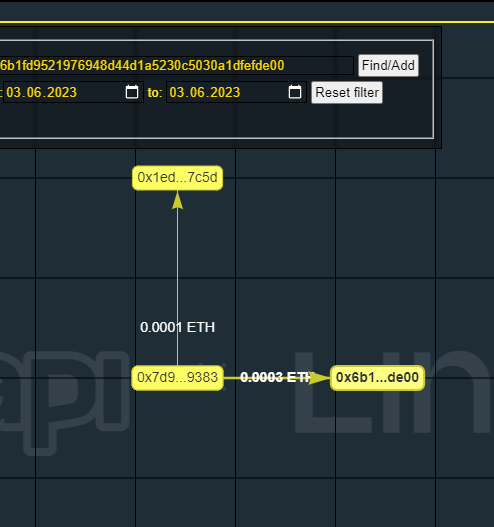Select node 0x6b1...de00
Viewport: 494px width, 527px height.
[x=377, y=378]
